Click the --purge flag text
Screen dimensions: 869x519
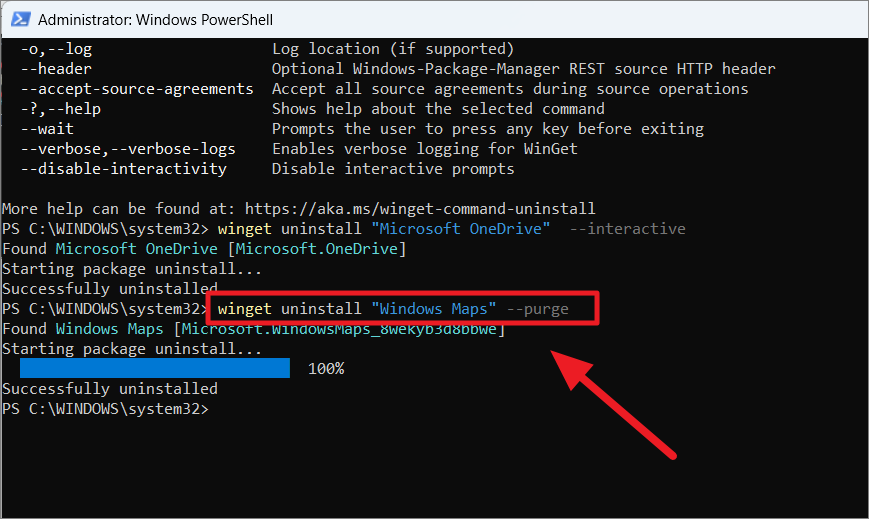tap(538, 309)
